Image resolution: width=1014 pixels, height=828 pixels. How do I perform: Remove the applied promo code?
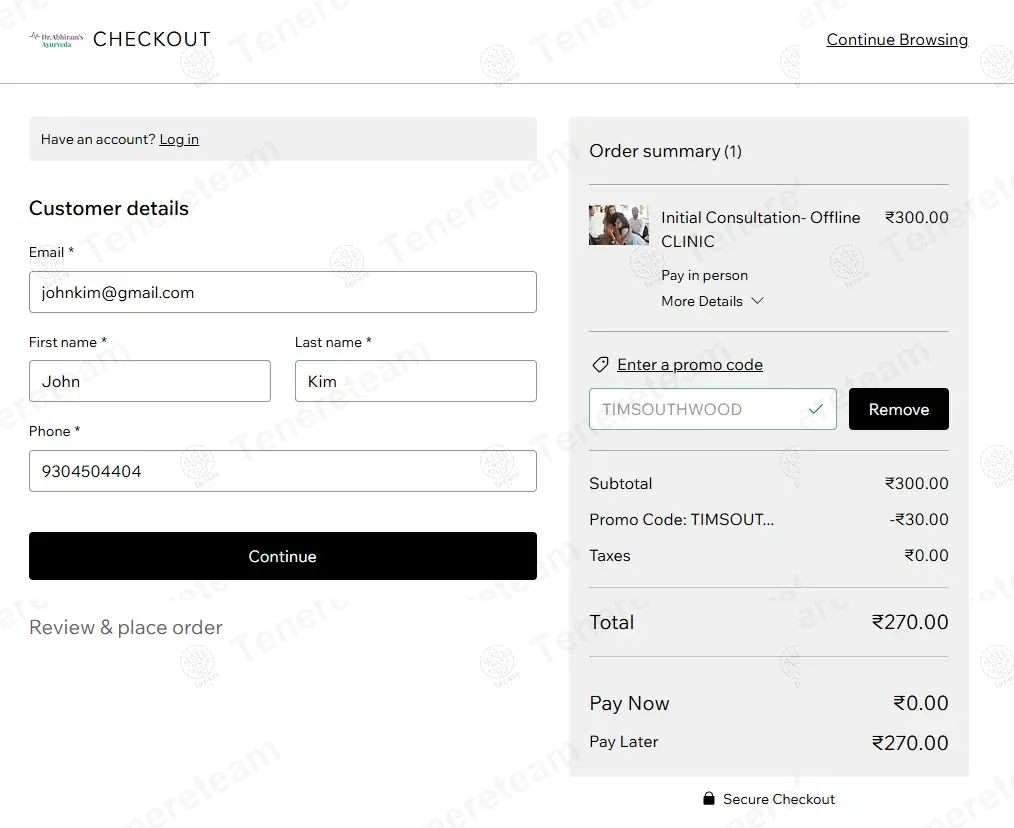point(899,409)
